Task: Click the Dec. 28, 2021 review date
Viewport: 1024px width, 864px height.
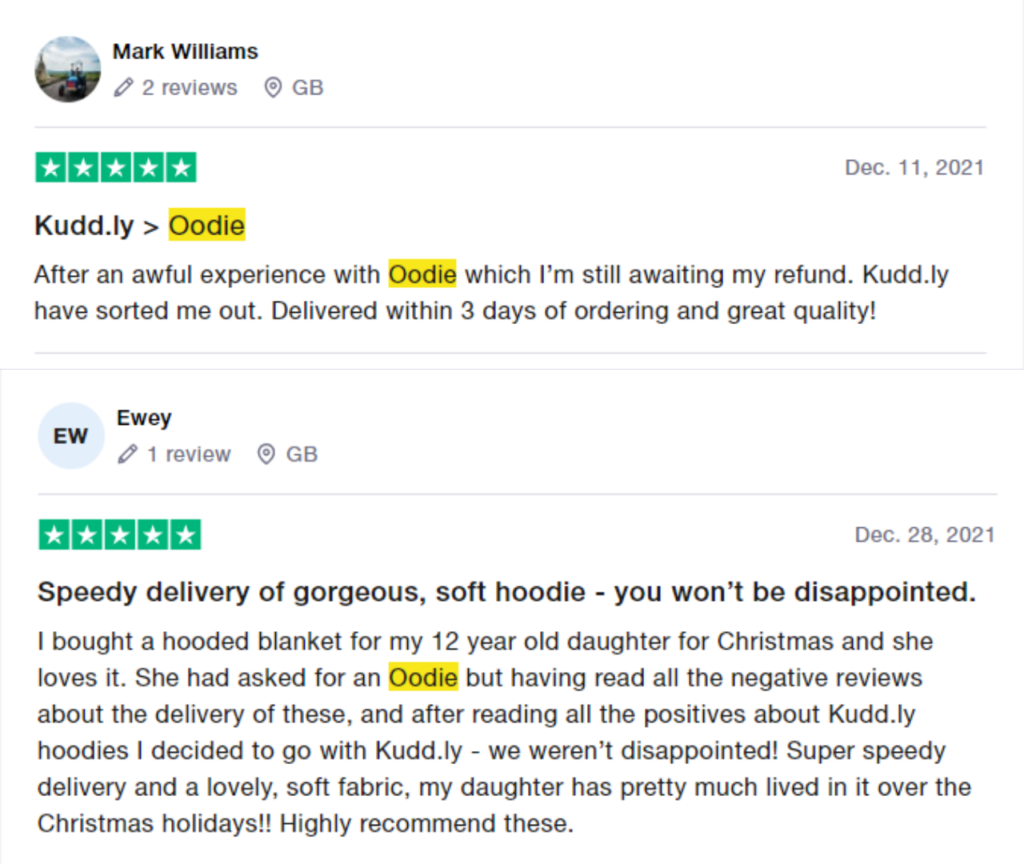Action: [924, 535]
